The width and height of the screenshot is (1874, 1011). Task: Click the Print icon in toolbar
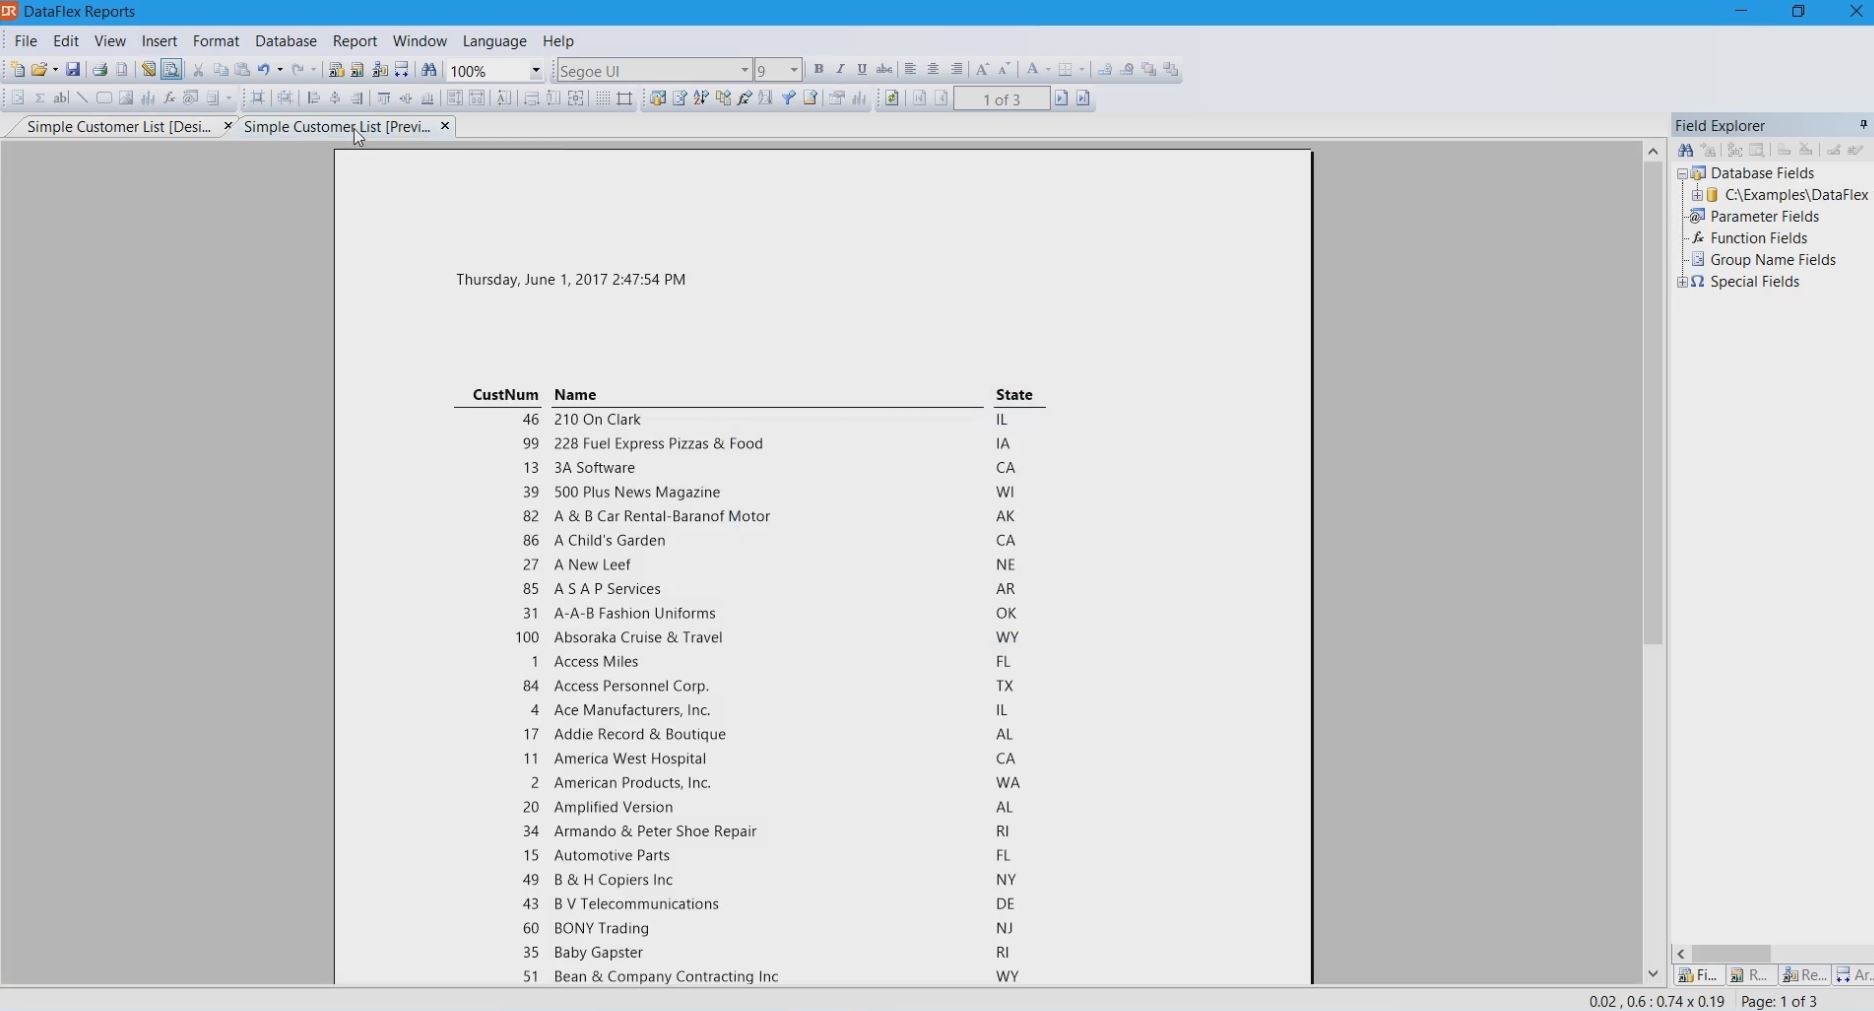[100, 70]
